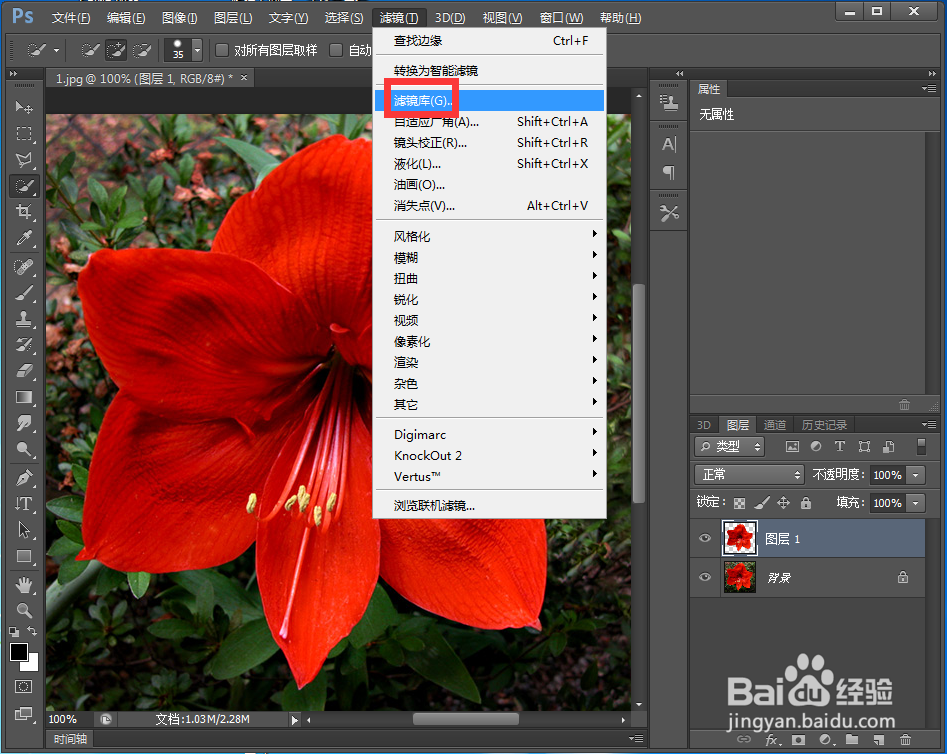Click the 图层 1 layer thumbnail
This screenshot has width=947, height=754.
(739, 538)
